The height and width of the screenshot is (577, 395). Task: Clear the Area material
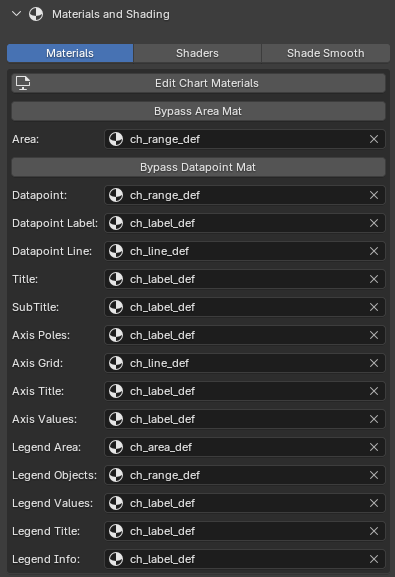(374, 139)
